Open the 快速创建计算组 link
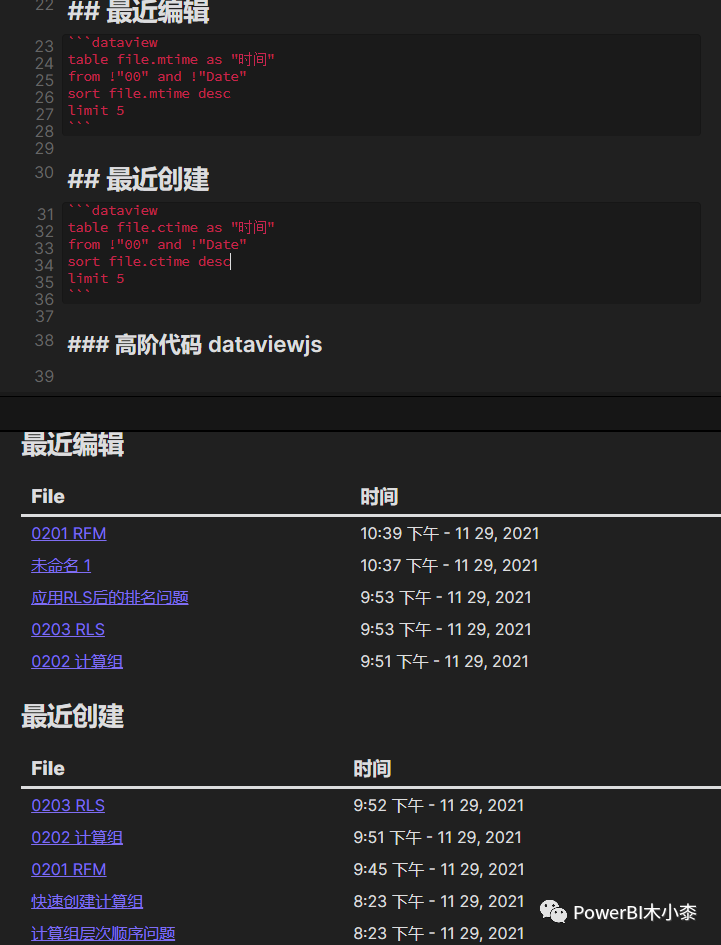The image size is (721, 945). click(x=87, y=901)
